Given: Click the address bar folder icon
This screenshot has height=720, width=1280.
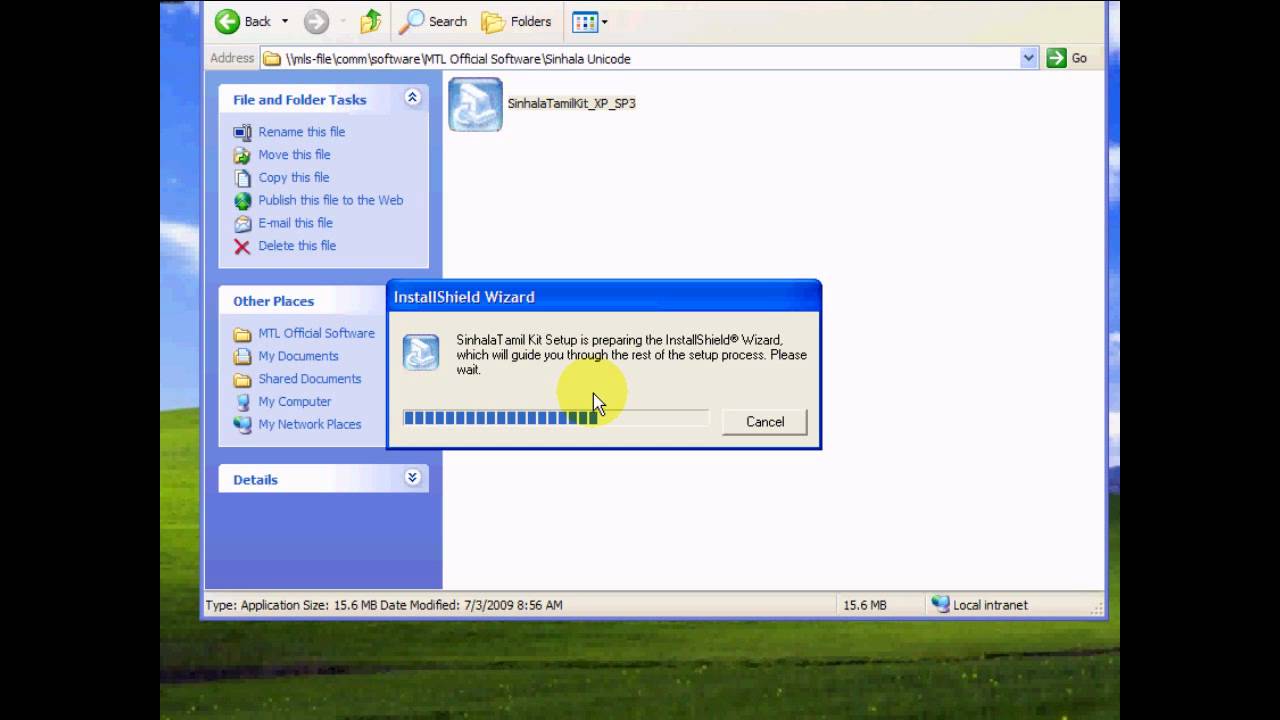Looking at the screenshot, I should pos(272,59).
